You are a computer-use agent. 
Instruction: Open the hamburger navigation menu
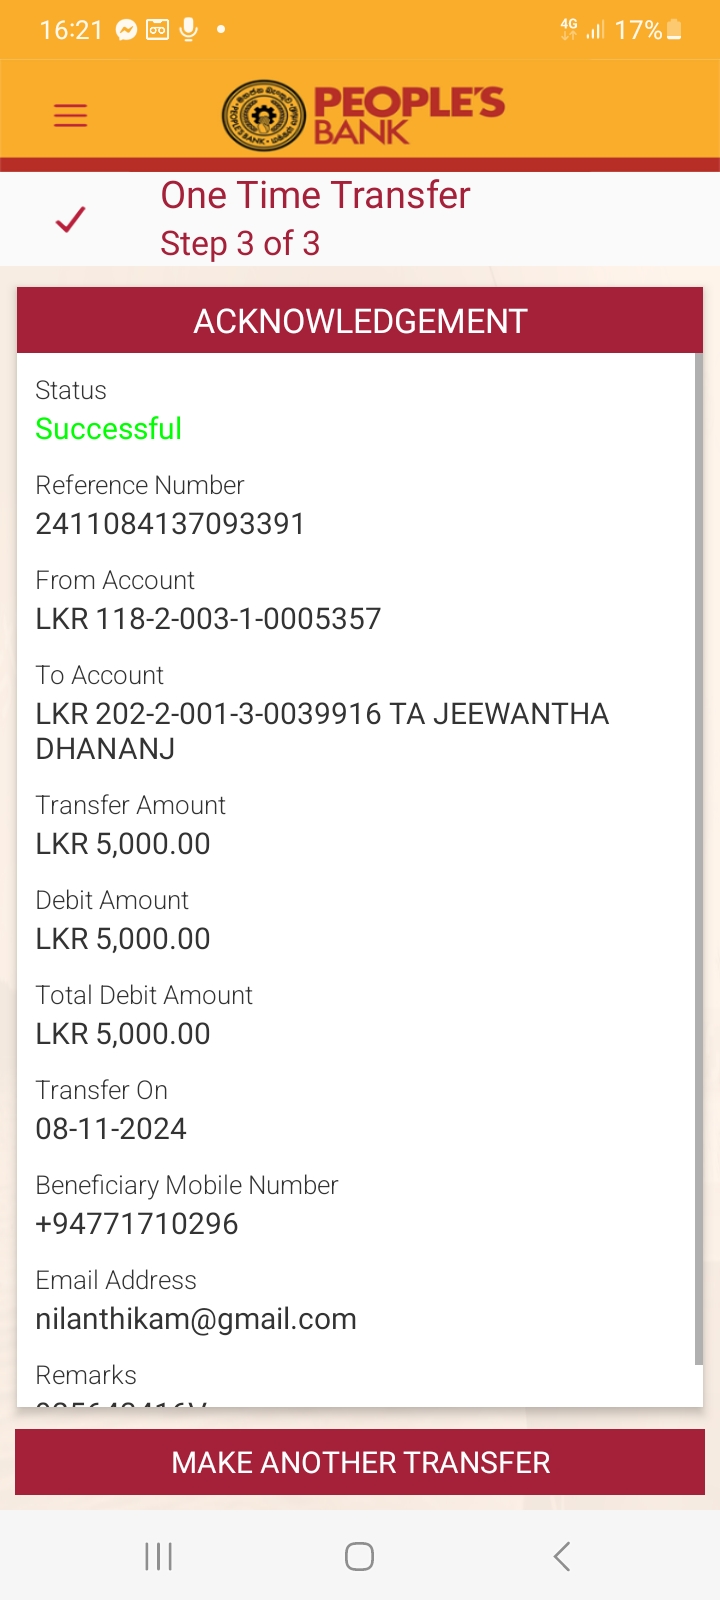(70, 115)
